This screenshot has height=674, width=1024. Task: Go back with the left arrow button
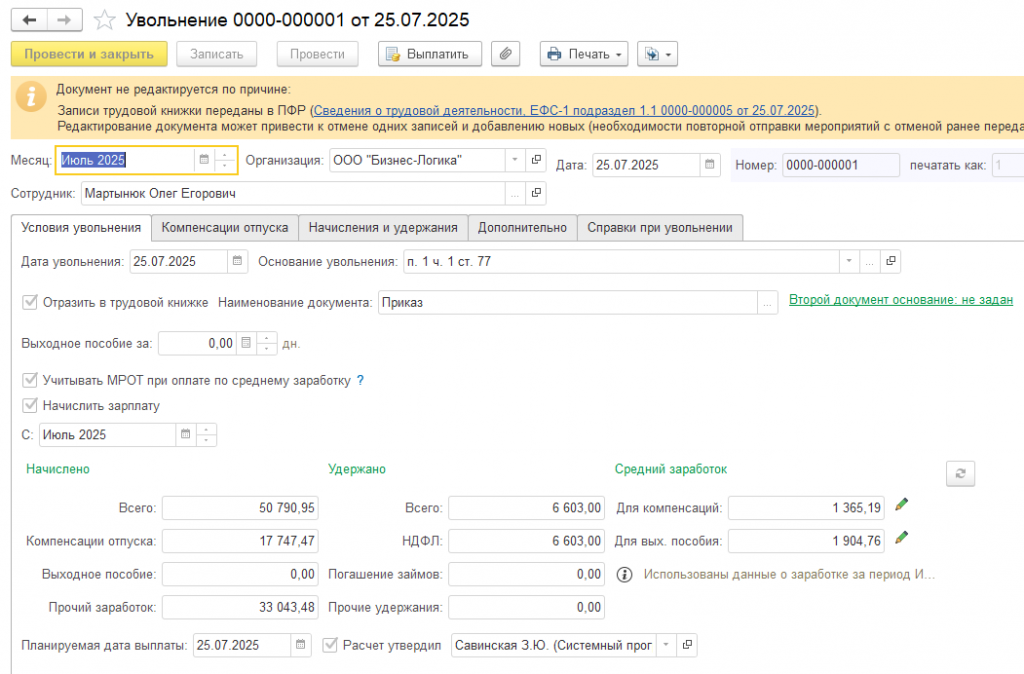[29, 20]
